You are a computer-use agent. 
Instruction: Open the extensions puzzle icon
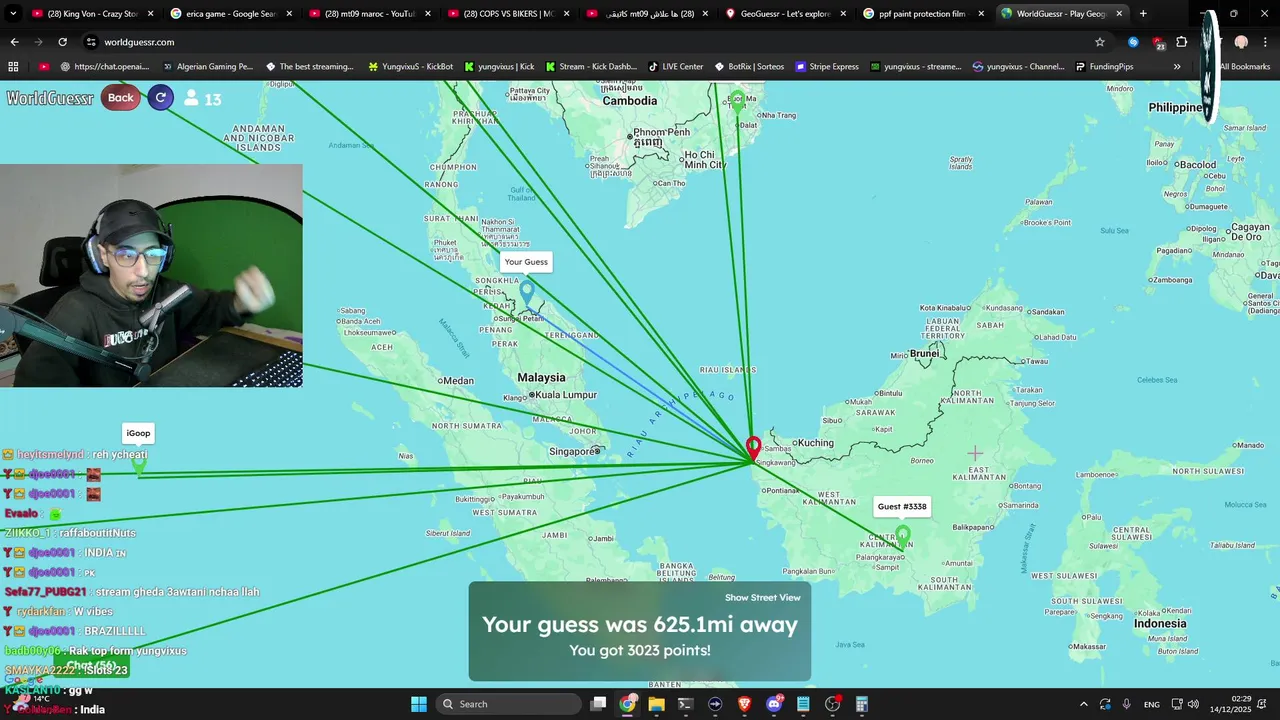tap(1182, 42)
